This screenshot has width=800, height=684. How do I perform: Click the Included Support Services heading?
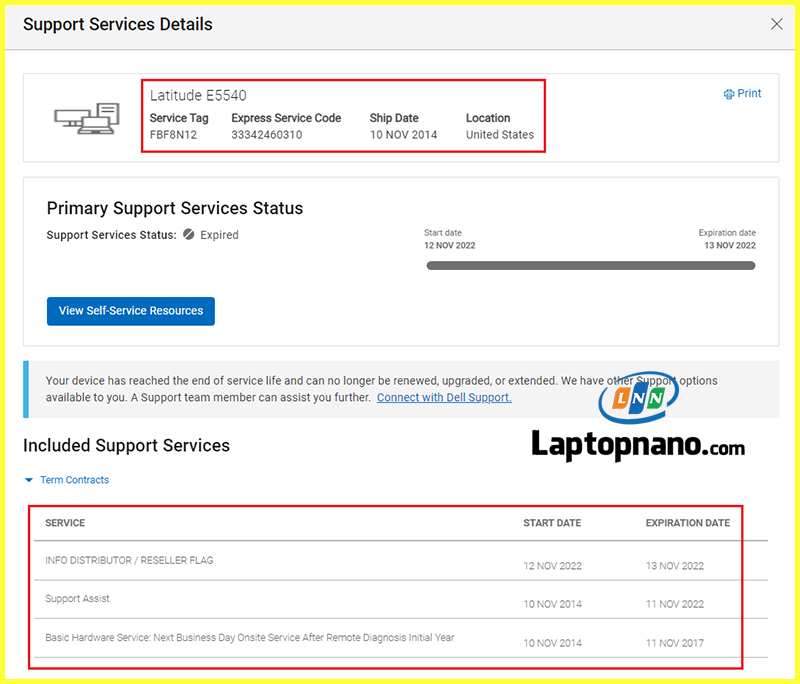tap(126, 445)
